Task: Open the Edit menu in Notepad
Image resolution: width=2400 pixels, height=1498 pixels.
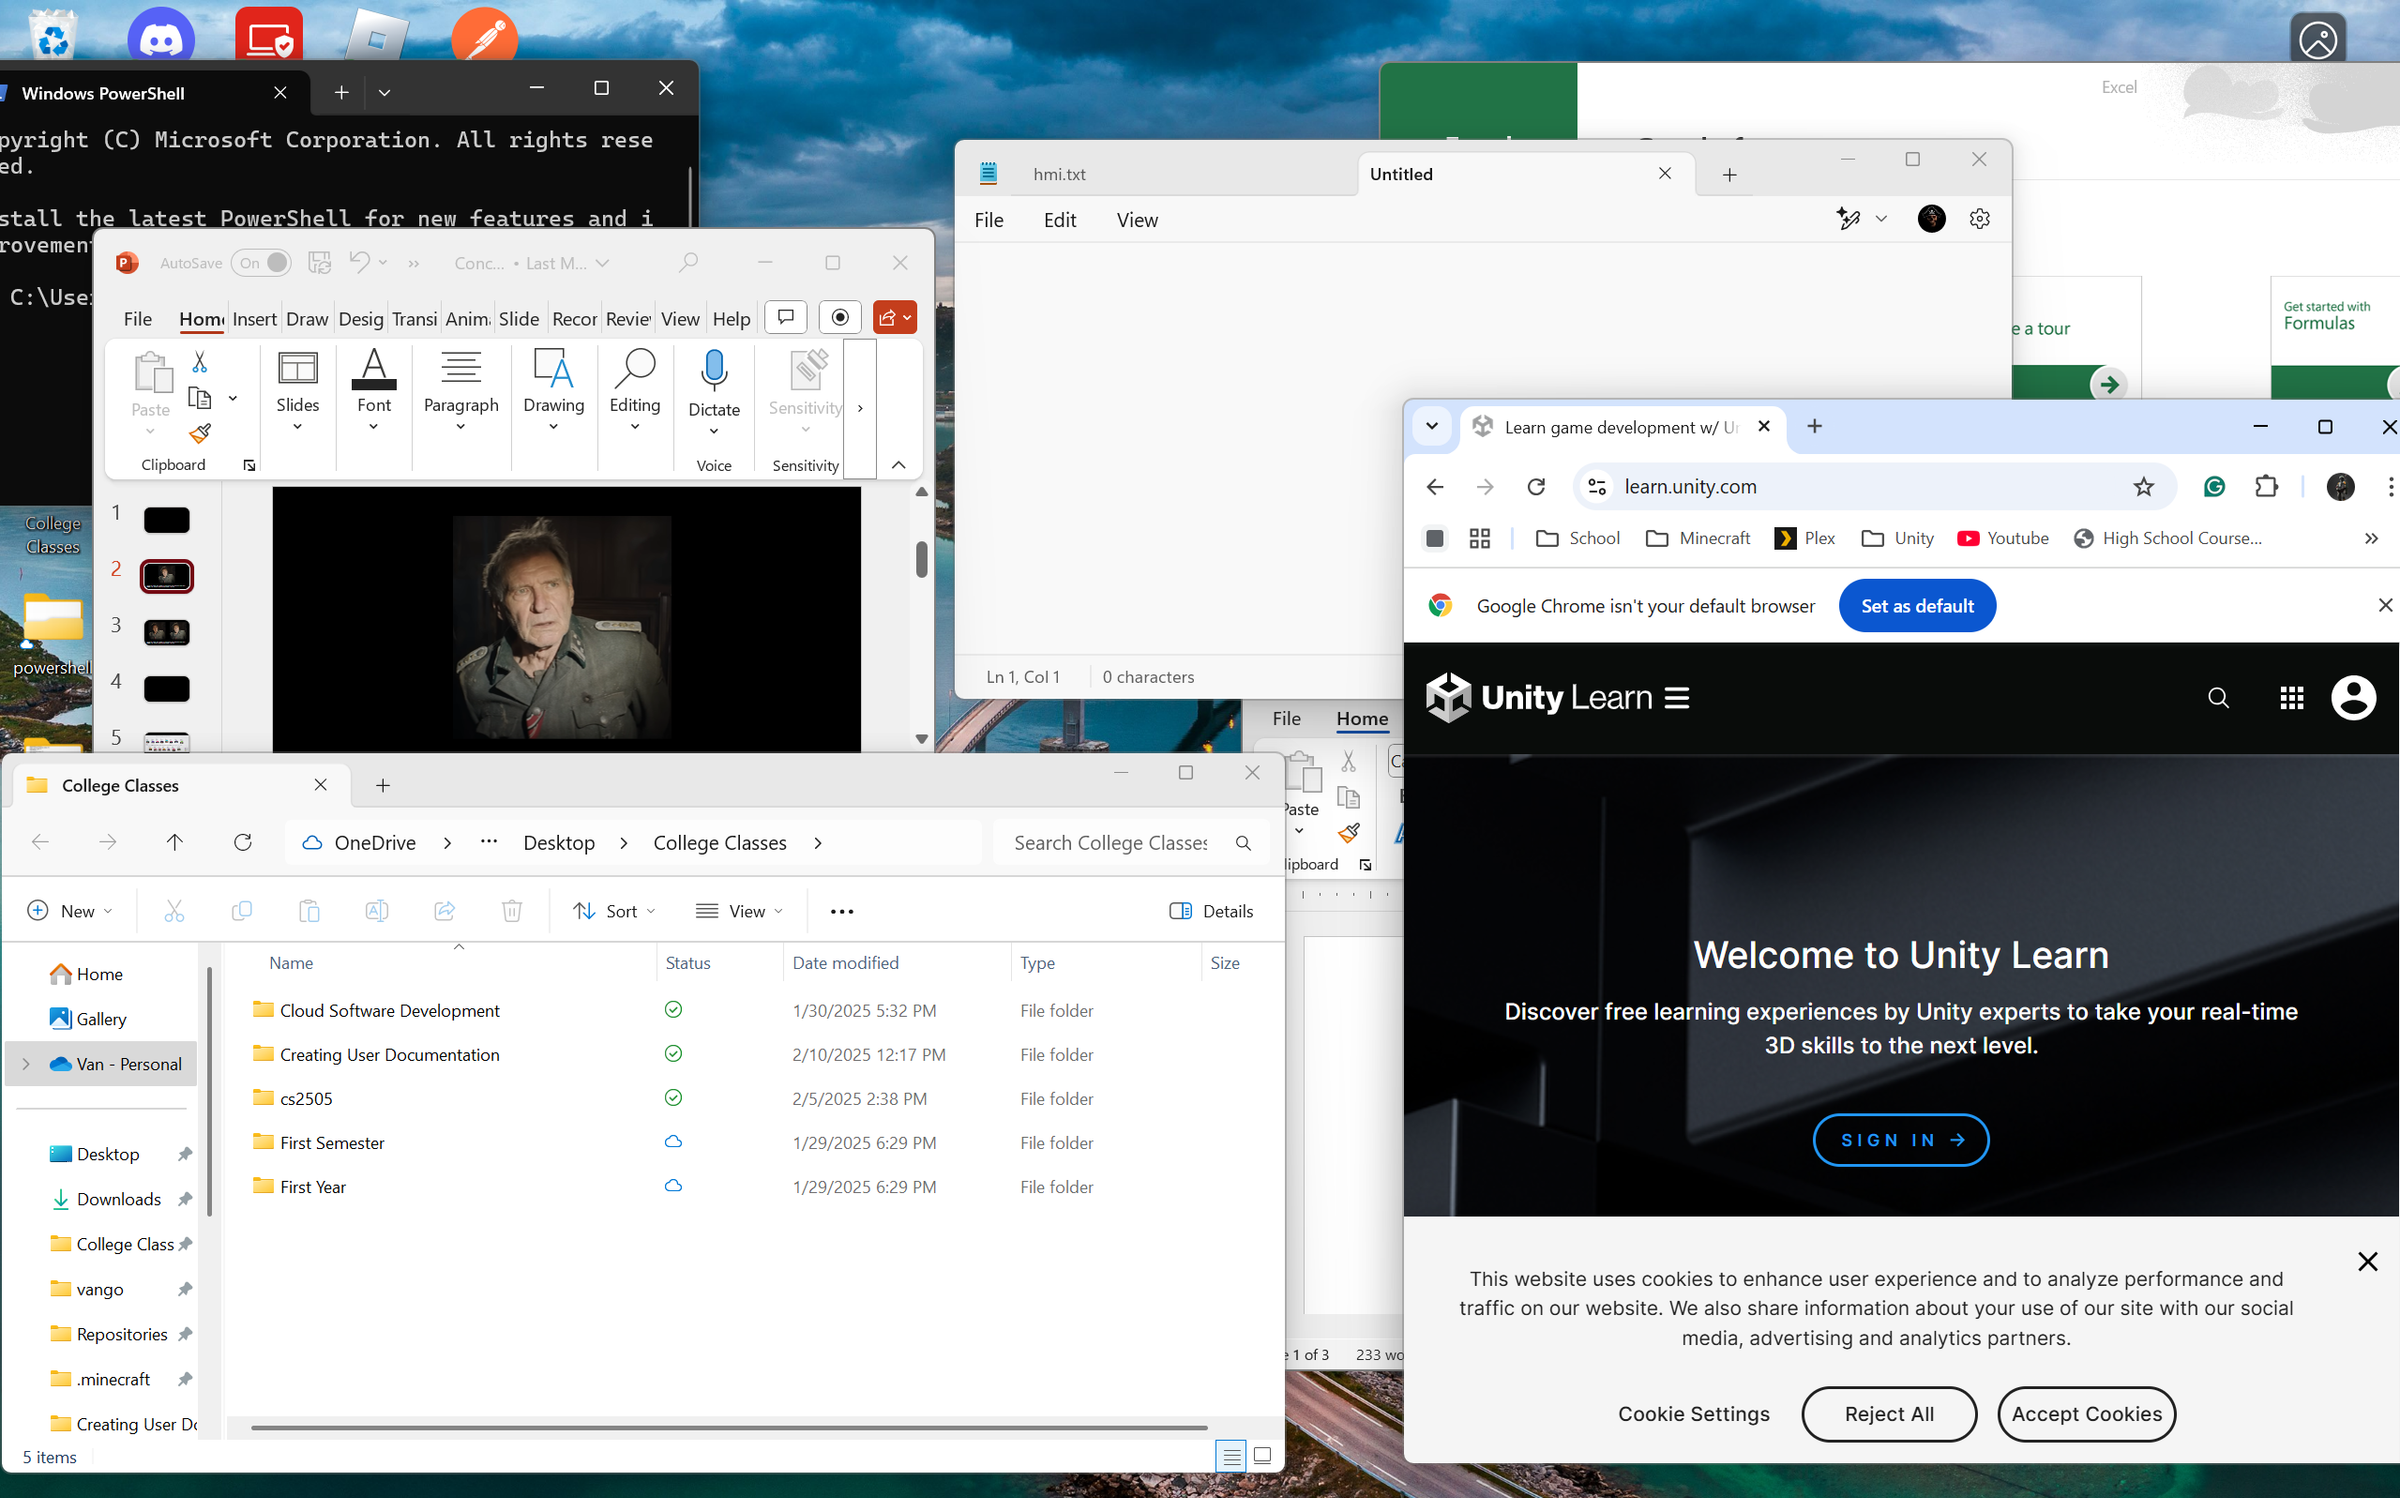Action: tap(1060, 220)
